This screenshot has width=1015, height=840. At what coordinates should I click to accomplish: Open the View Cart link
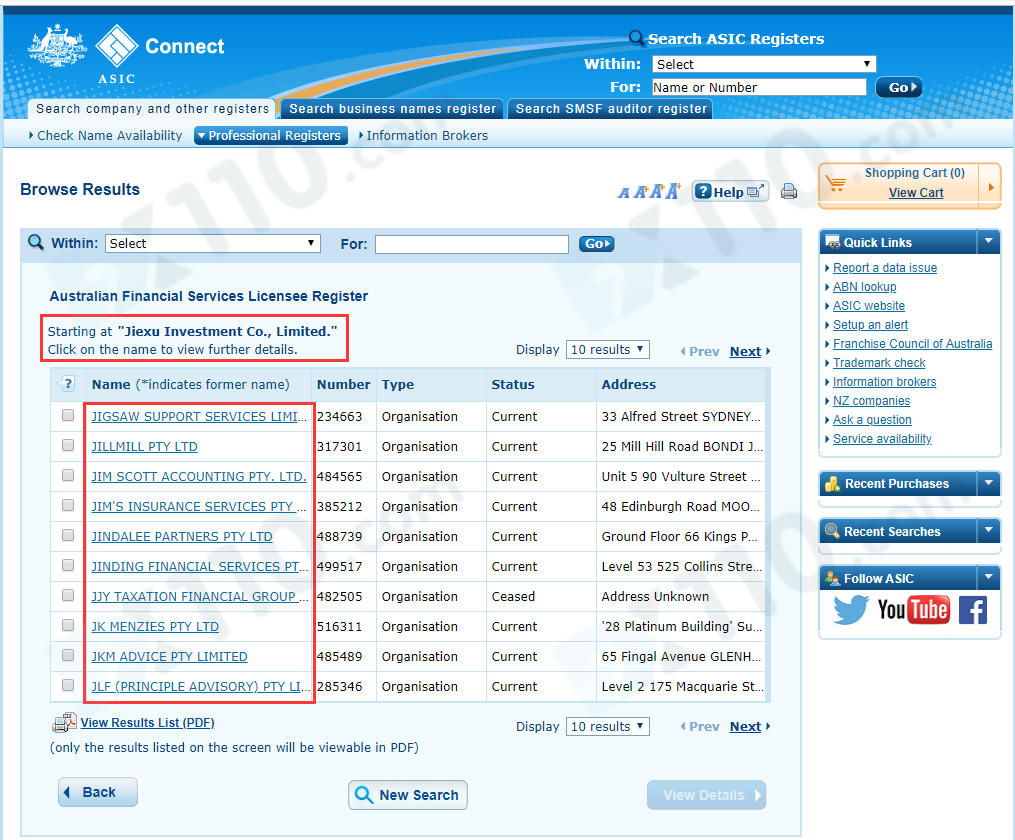tap(915, 192)
